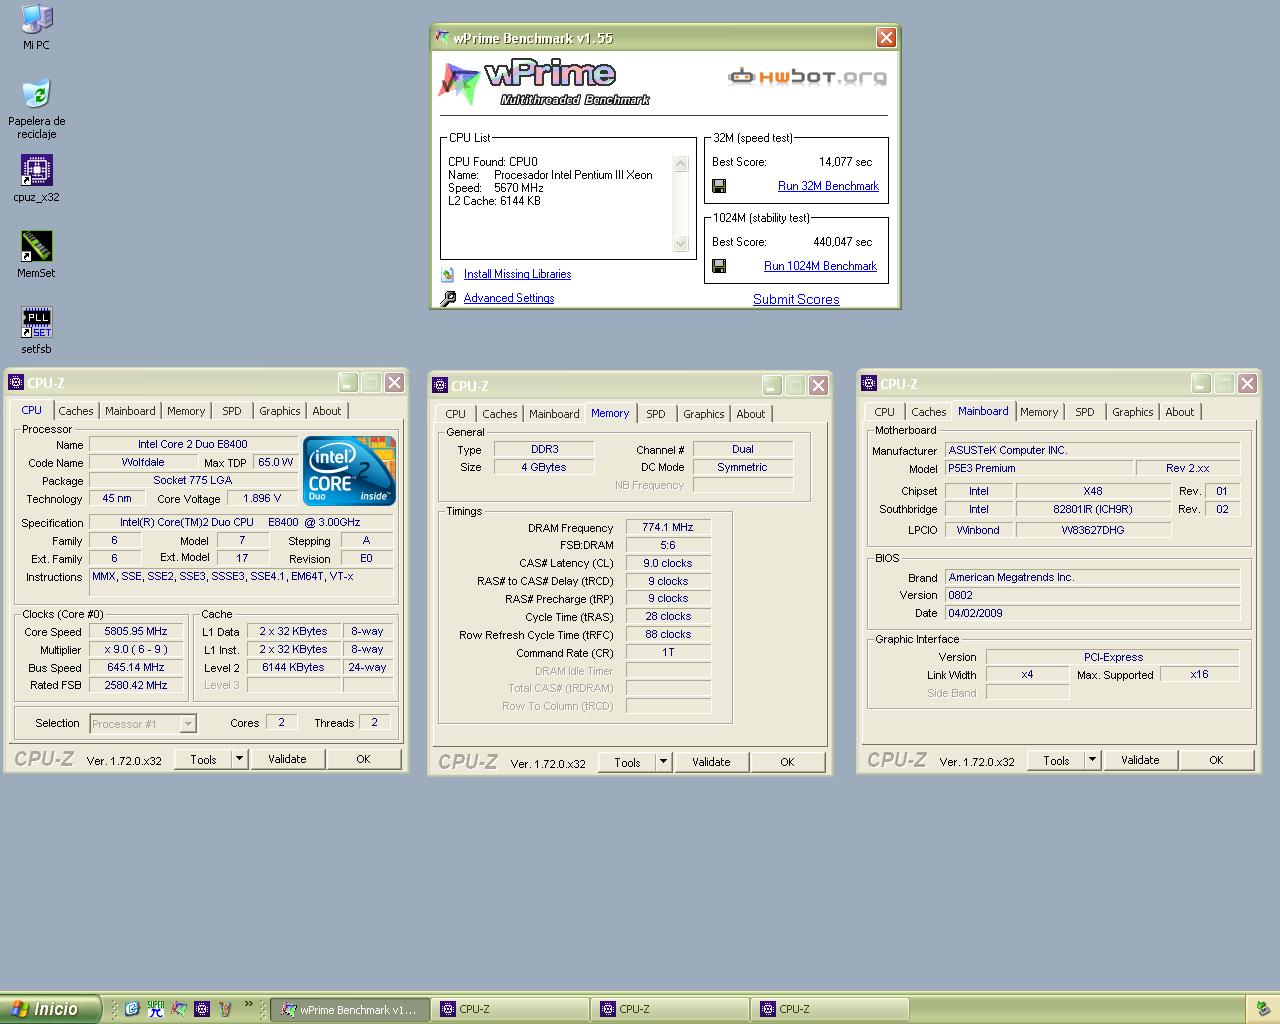Click the Core Speed value 5805.95 MHz
The image size is (1280, 1024).
(x=136, y=632)
